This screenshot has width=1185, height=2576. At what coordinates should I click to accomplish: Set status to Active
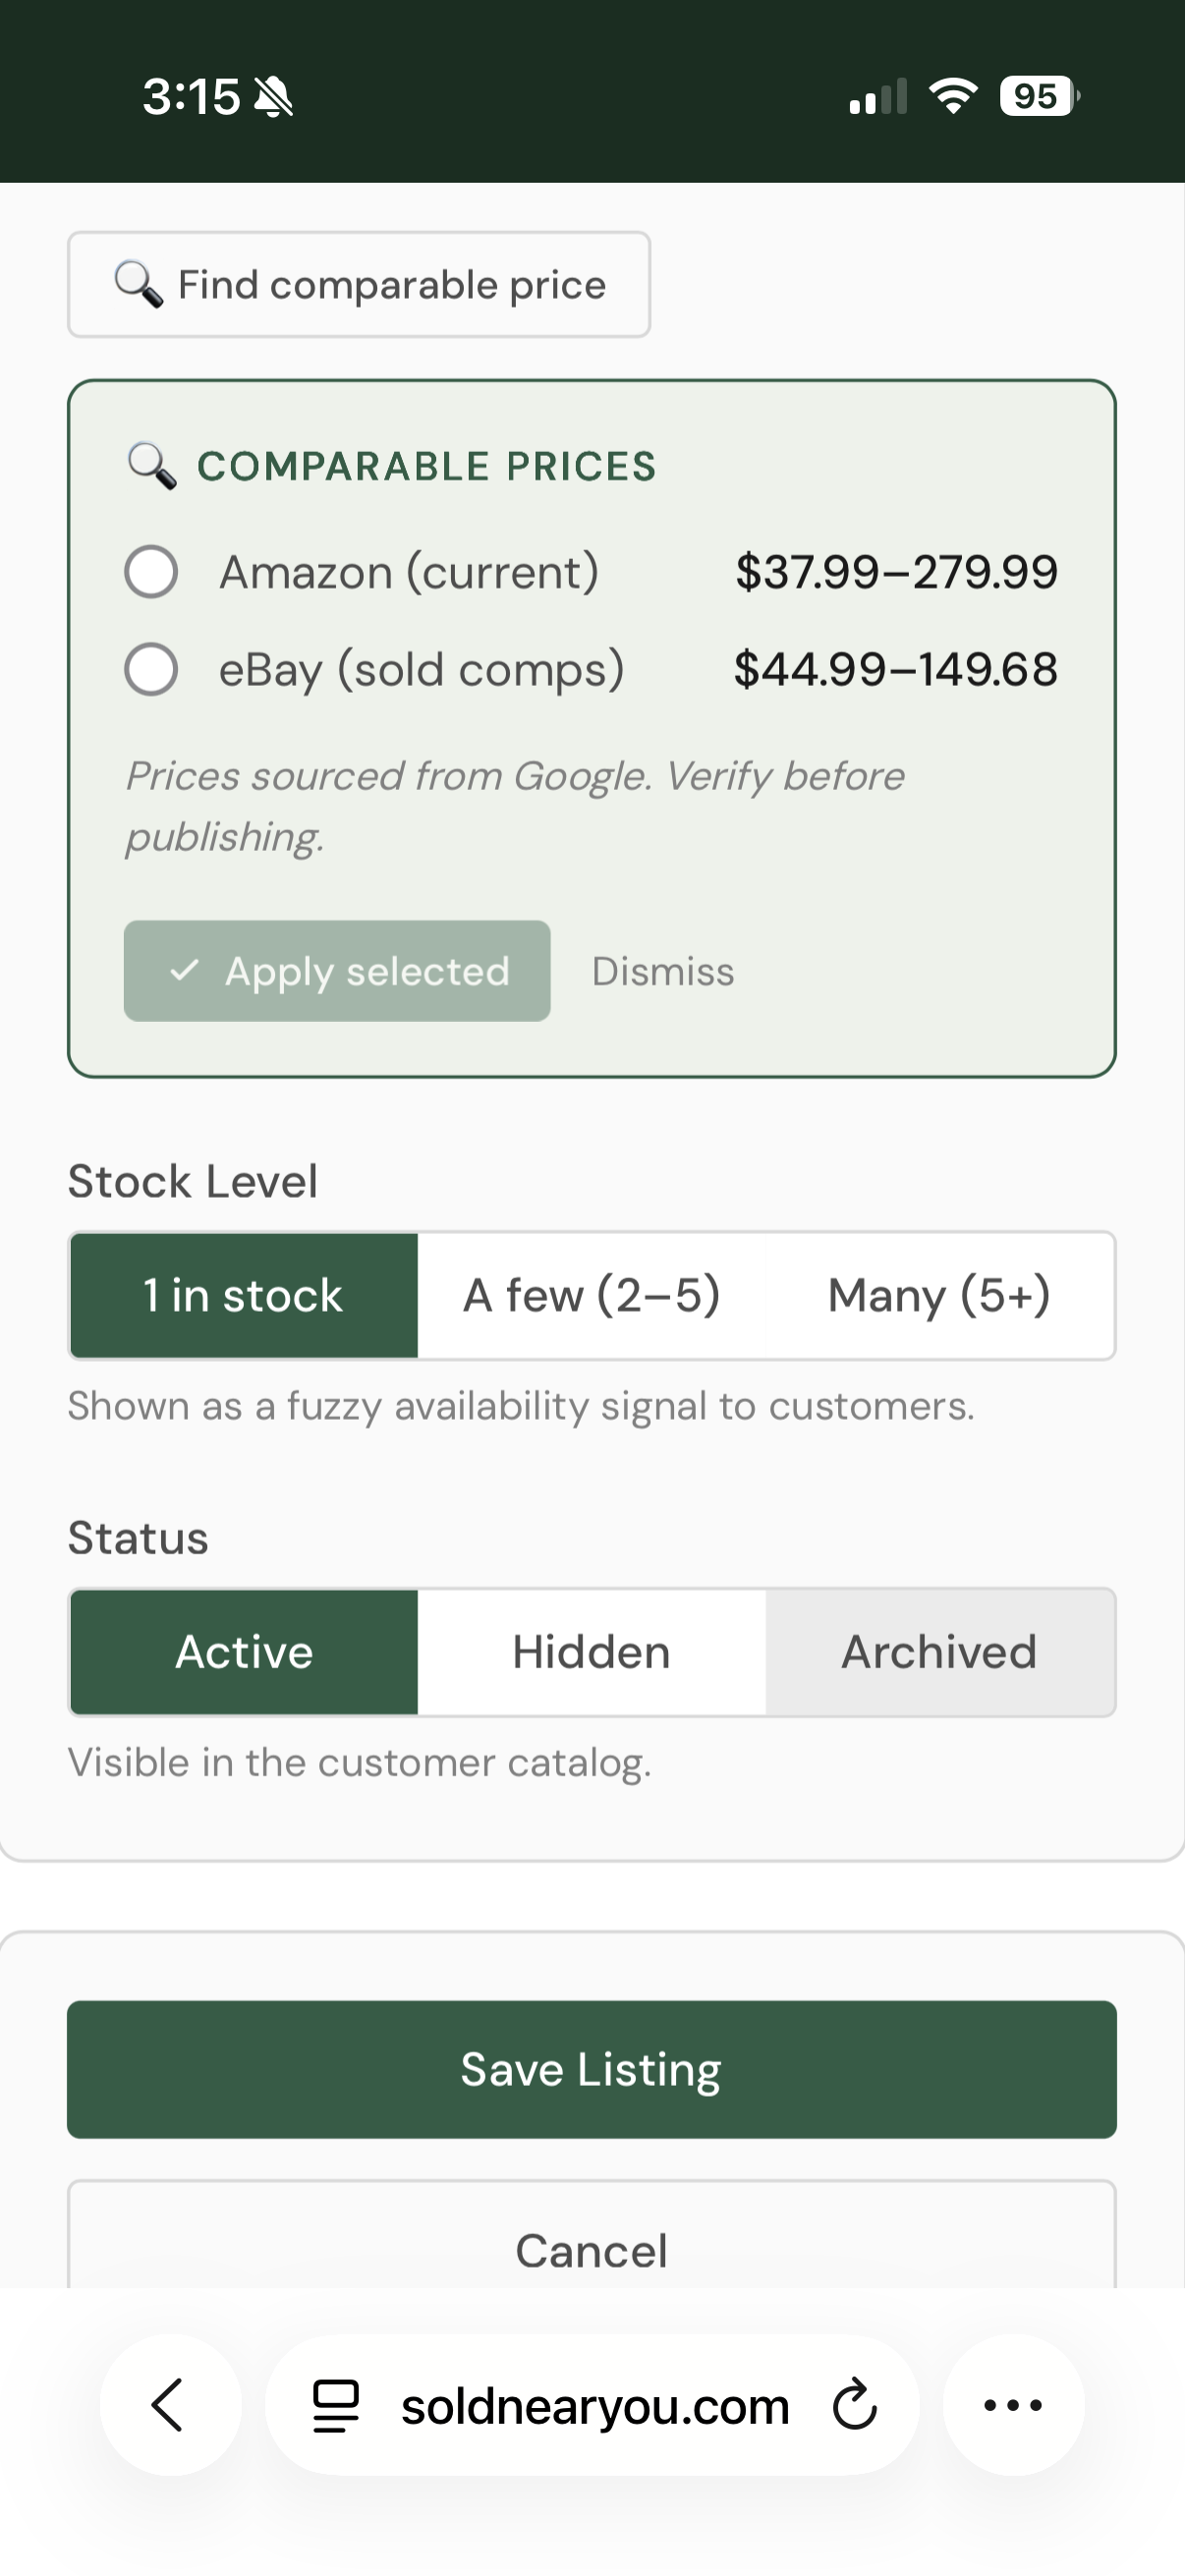point(243,1652)
